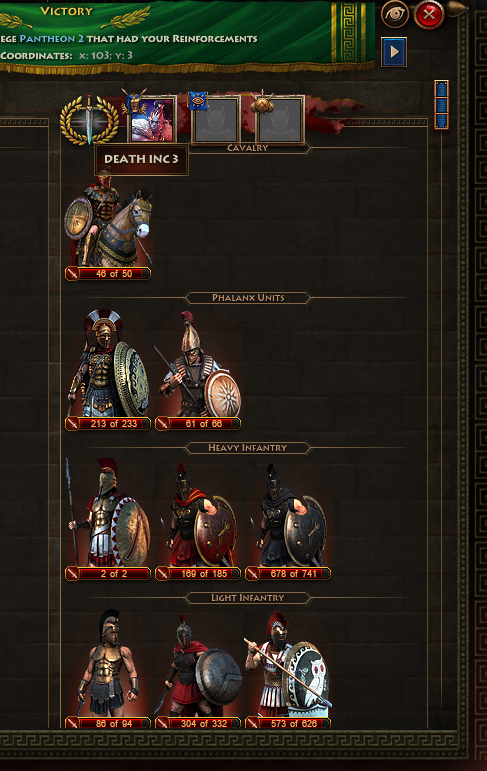487x771 pixels.
Task: Click the spearman unit showing 2 of 2
Action: pos(108,520)
